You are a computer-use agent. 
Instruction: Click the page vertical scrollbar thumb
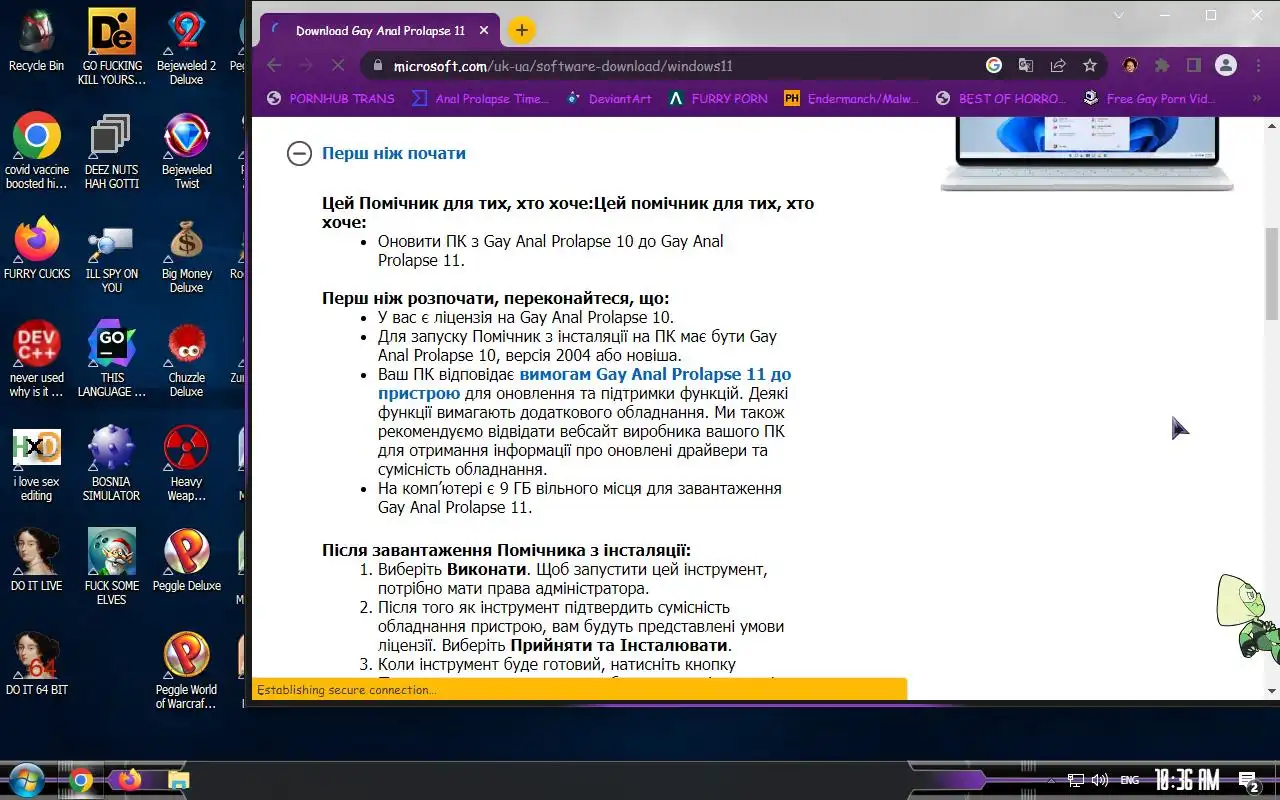(x=1272, y=273)
